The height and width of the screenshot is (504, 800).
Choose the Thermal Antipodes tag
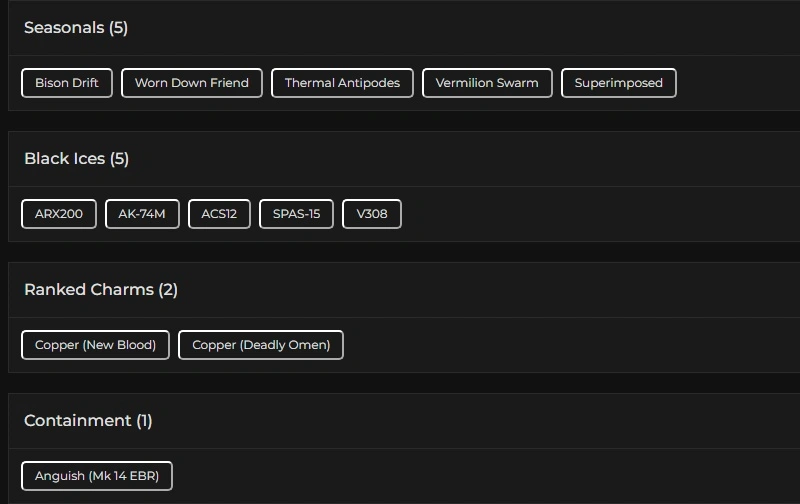(342, 83)
